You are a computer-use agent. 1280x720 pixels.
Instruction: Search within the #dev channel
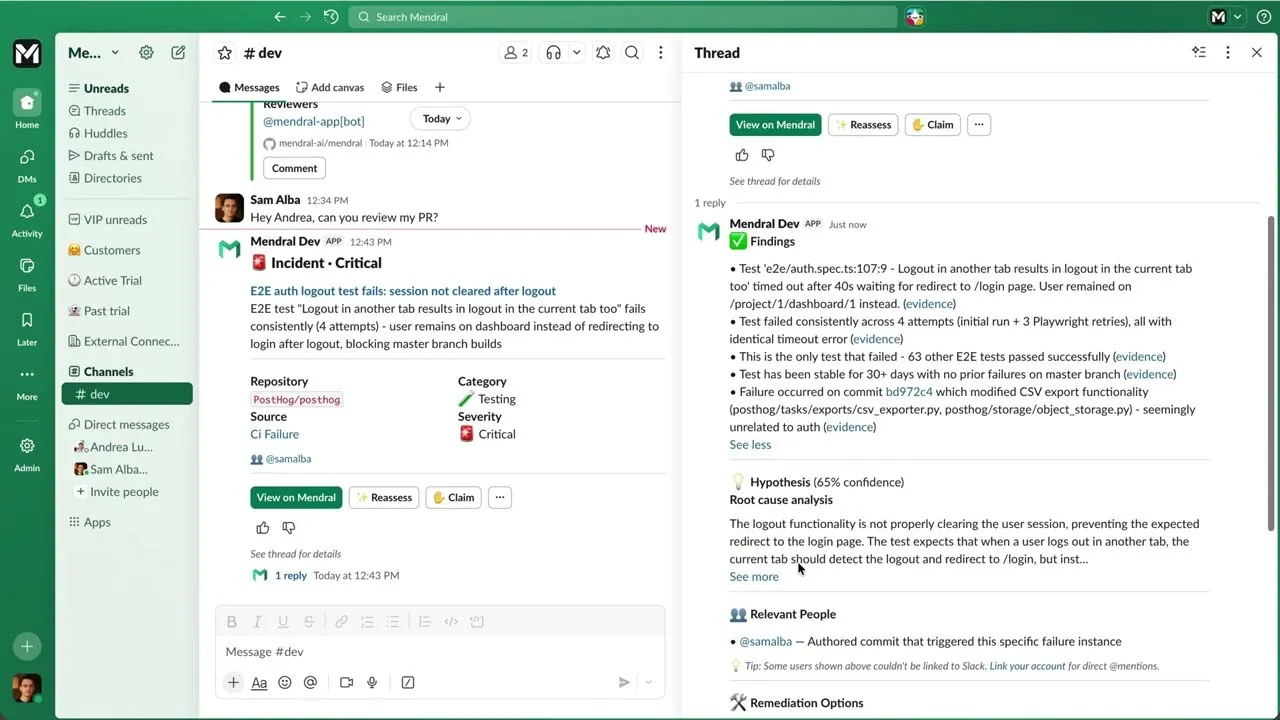(632, 53)
